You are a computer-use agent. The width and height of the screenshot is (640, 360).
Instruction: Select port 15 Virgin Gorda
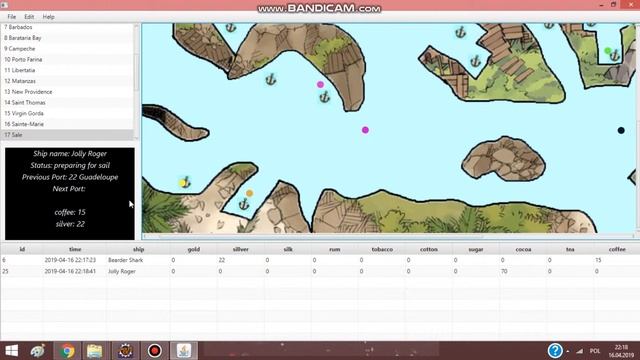tap(67, 113)
